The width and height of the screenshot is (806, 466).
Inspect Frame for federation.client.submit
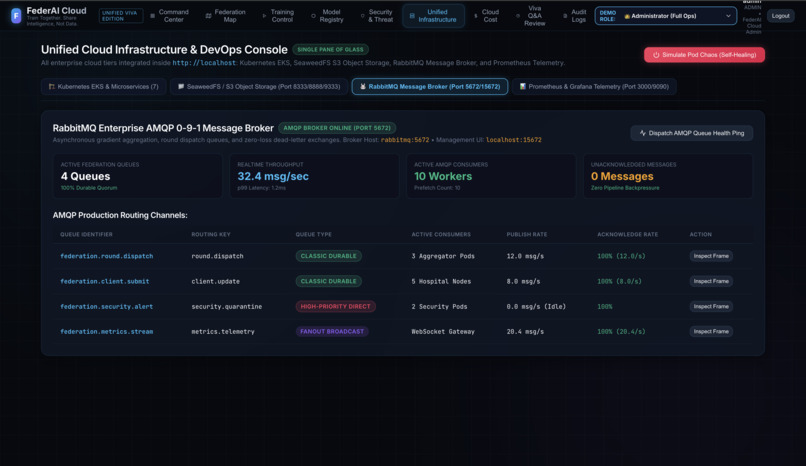tap(711, 281)
